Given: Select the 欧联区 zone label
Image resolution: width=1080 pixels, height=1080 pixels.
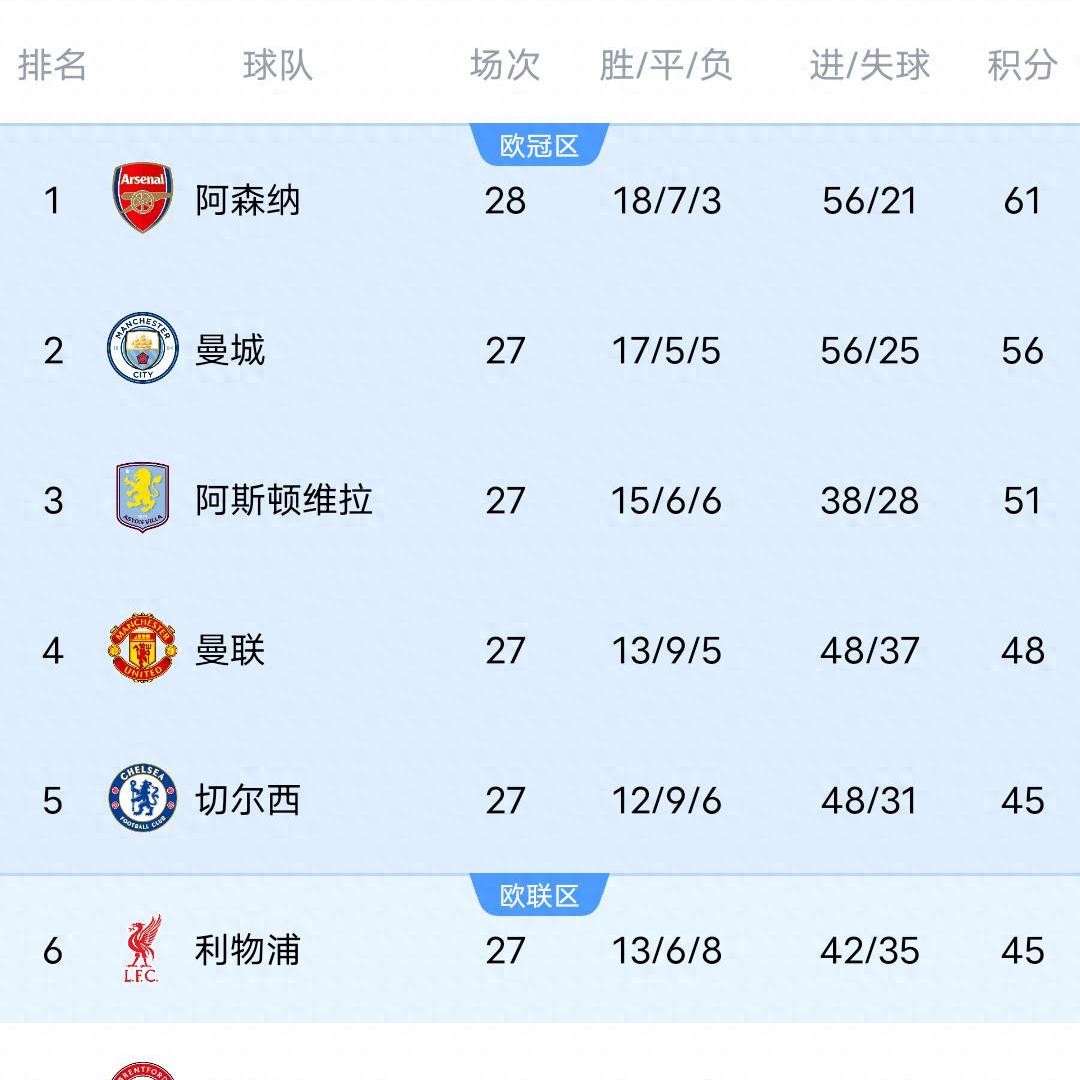Looking at the screenshot, I should 540,895.
